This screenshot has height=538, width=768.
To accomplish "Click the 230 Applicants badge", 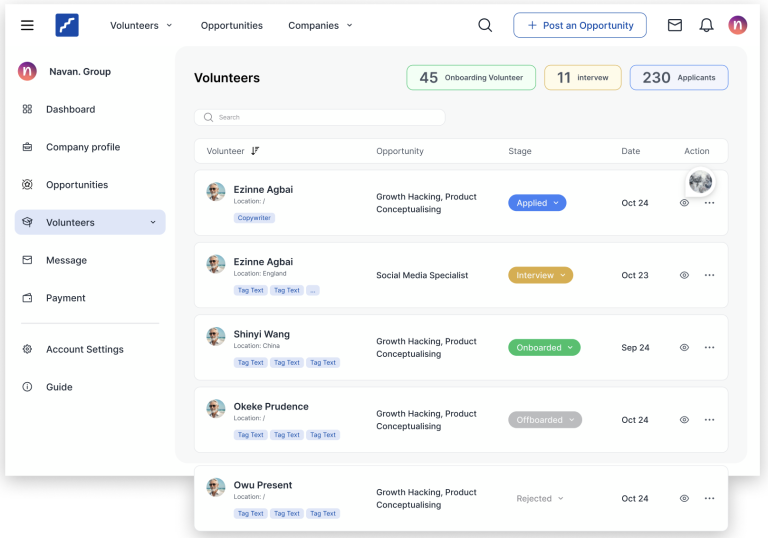I will click(x=679, y=77).
